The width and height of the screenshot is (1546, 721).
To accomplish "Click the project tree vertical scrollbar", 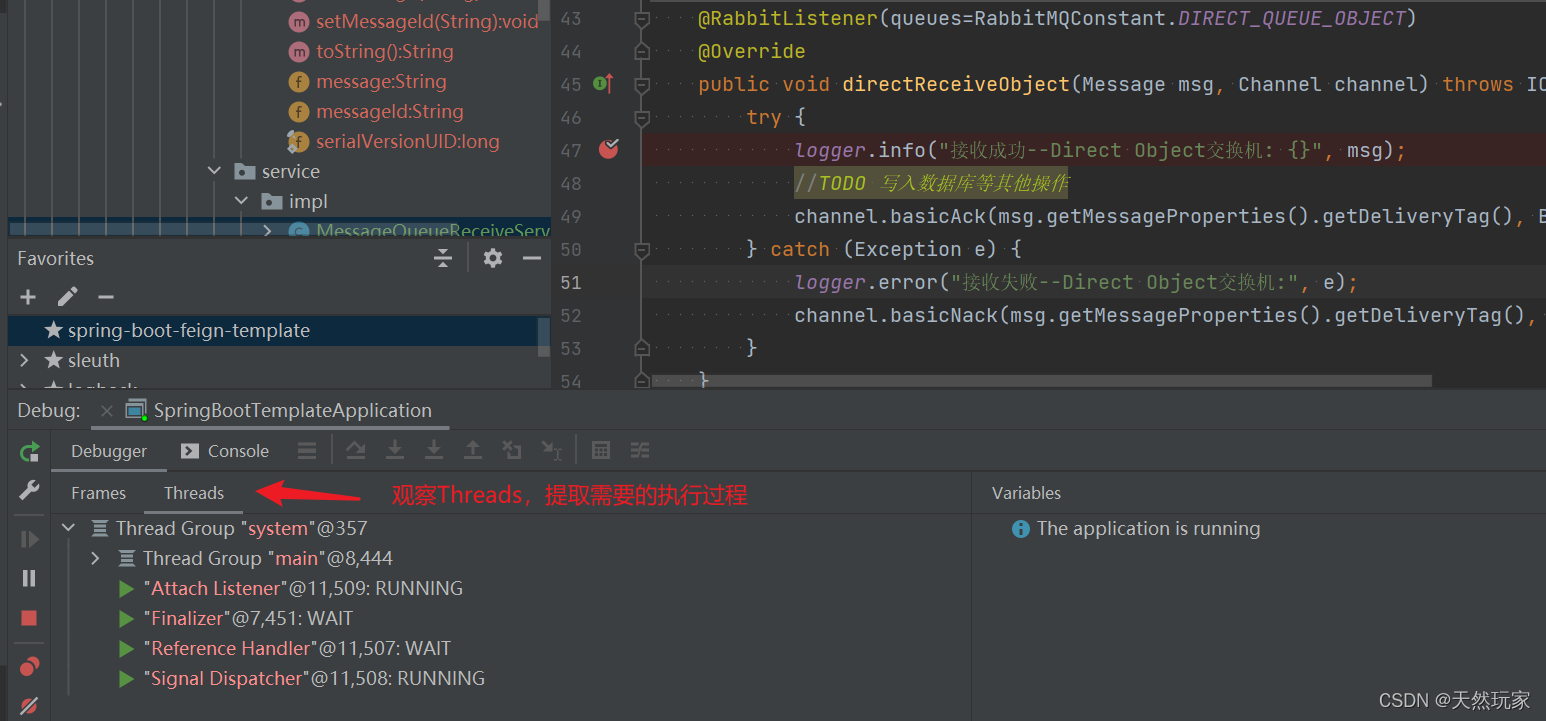I will [543, 11].
